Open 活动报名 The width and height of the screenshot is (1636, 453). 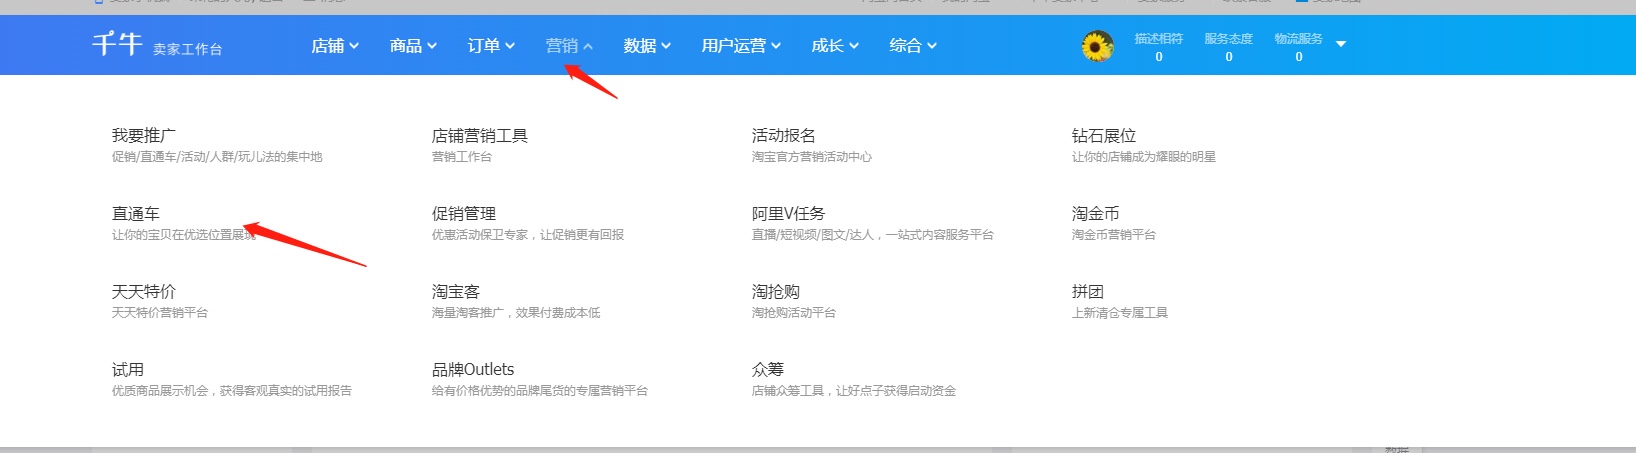(784, 135)
